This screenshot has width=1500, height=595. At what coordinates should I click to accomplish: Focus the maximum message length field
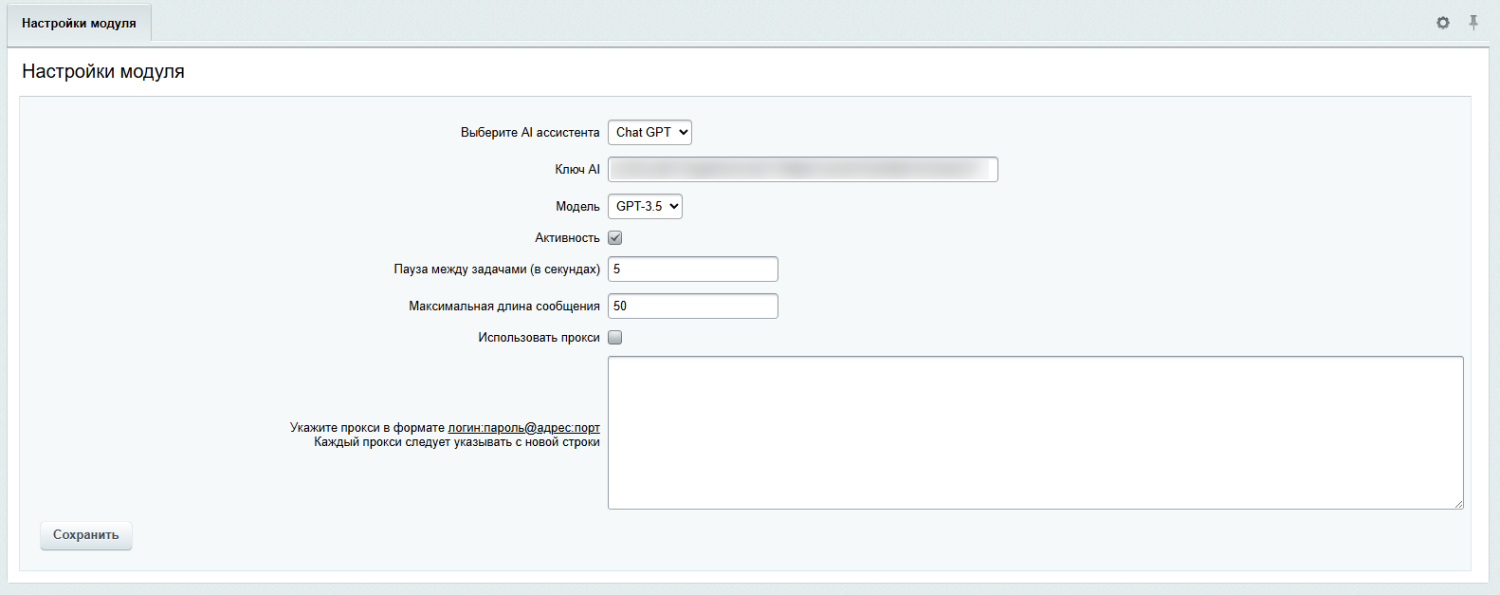(693, 306)
